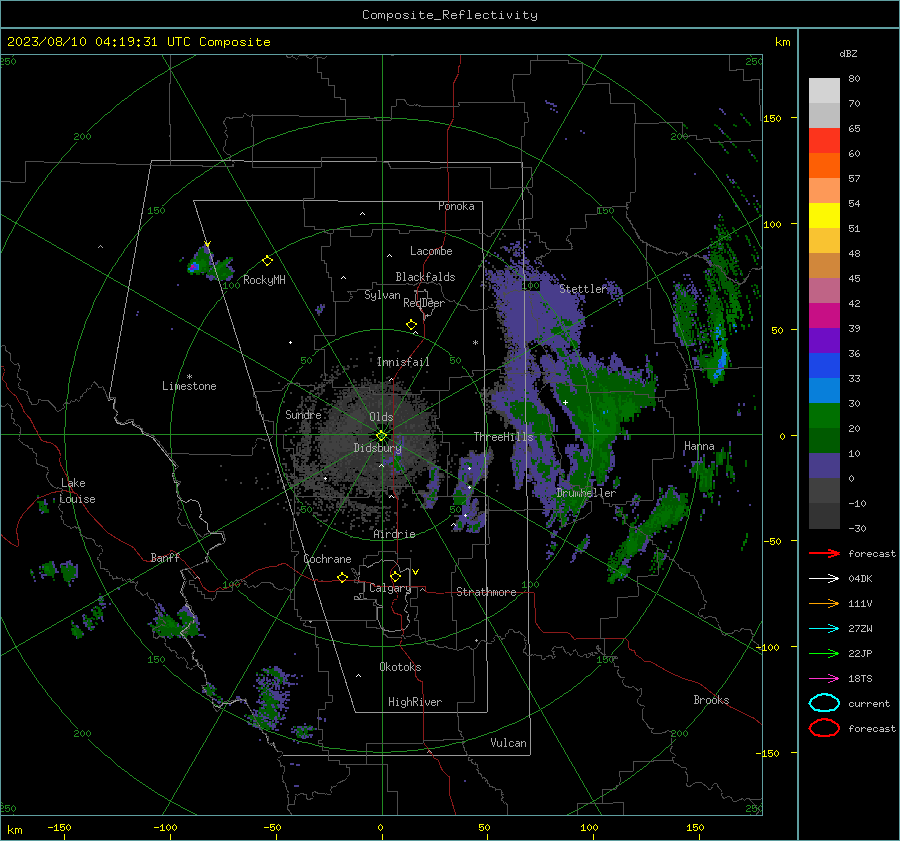The image size is (900, 841).
Task: Click the yellow diamond marker below RedDeer
Action: click(412, 325)
